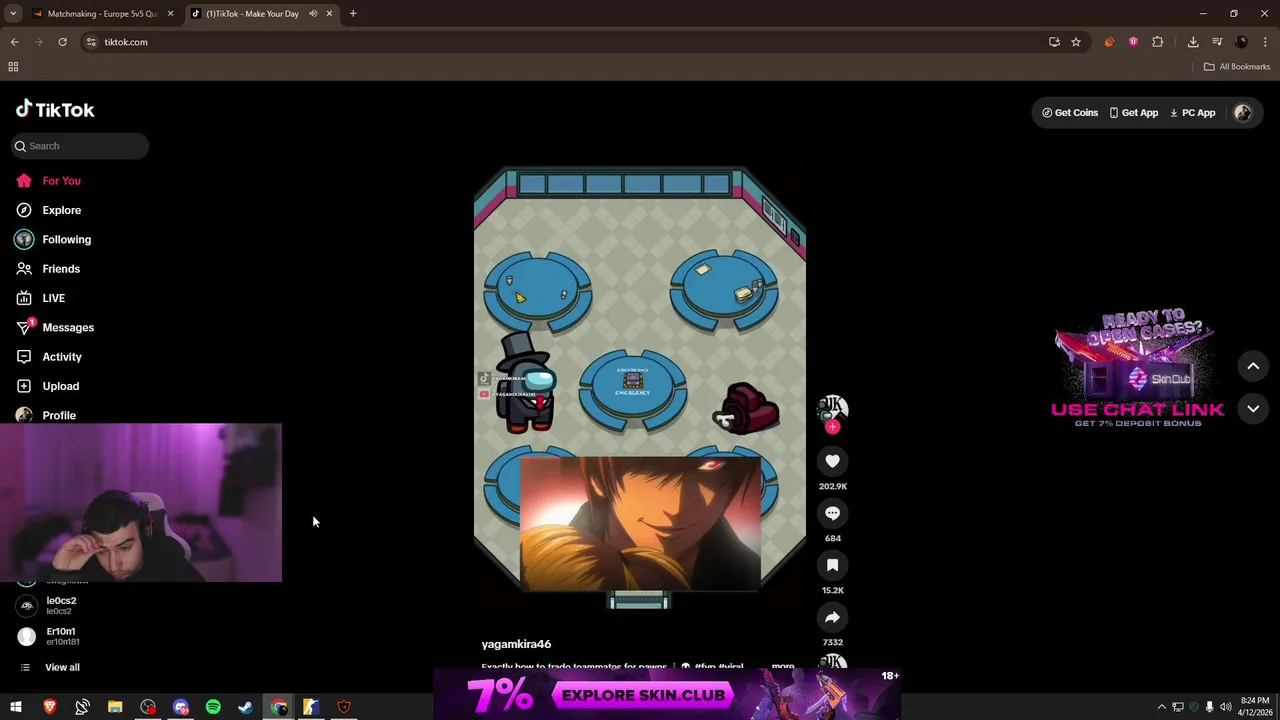This screenshot has height=720, width=1280.
Task: Open the browser downloads
Action: click(x=1193, y=42)
